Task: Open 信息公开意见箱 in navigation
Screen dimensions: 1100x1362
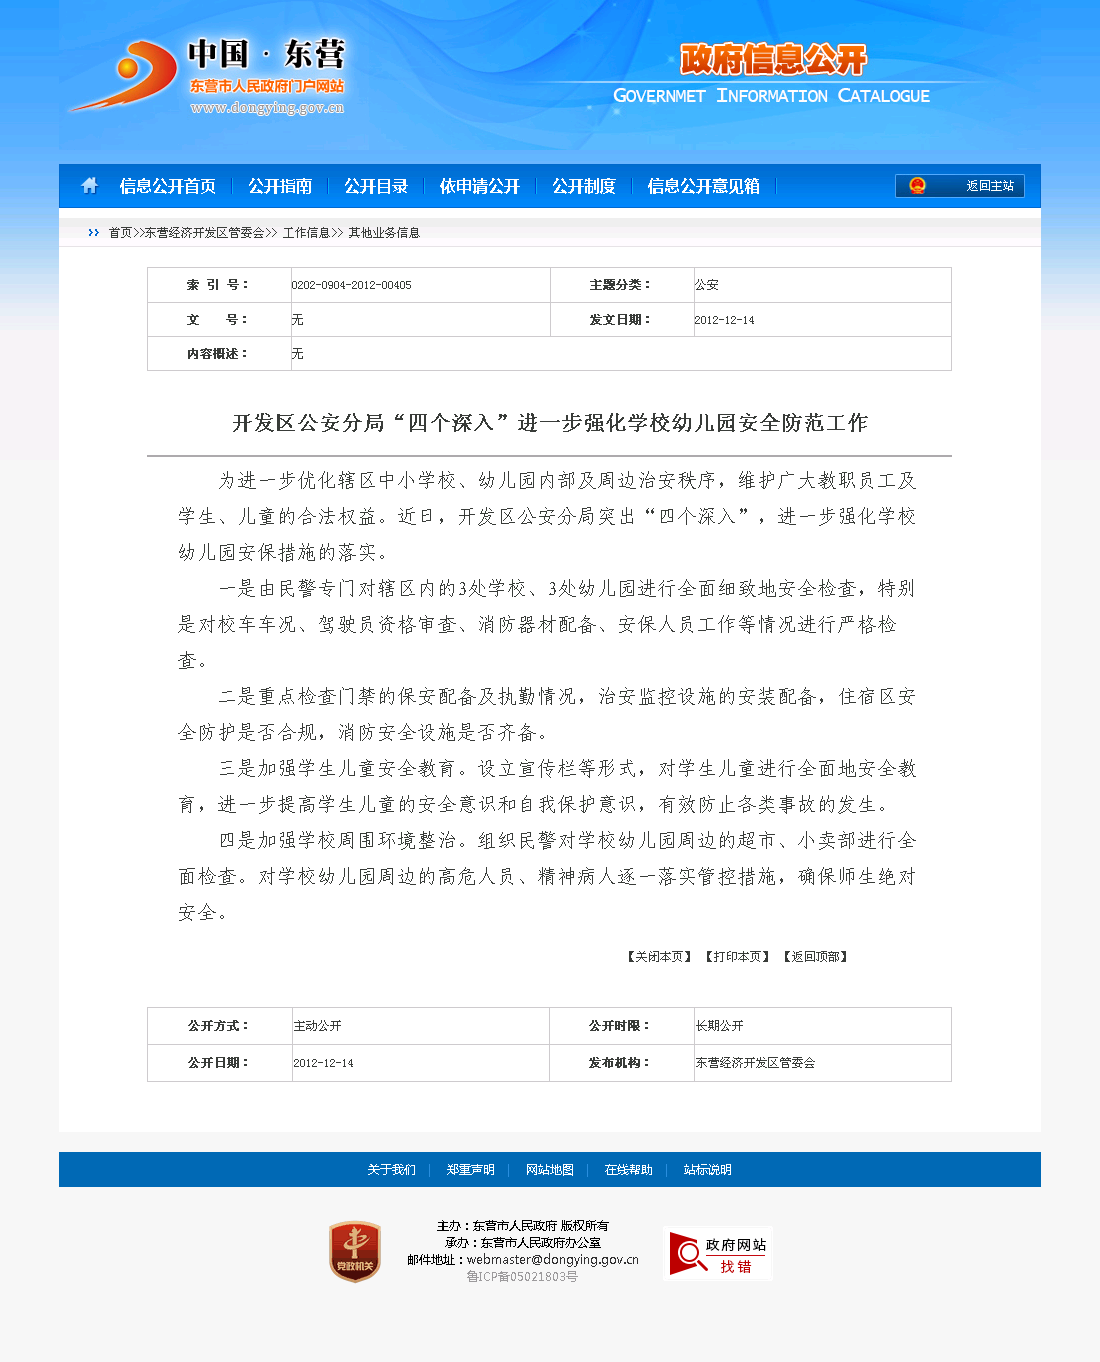Action: (x=703, y=186)
